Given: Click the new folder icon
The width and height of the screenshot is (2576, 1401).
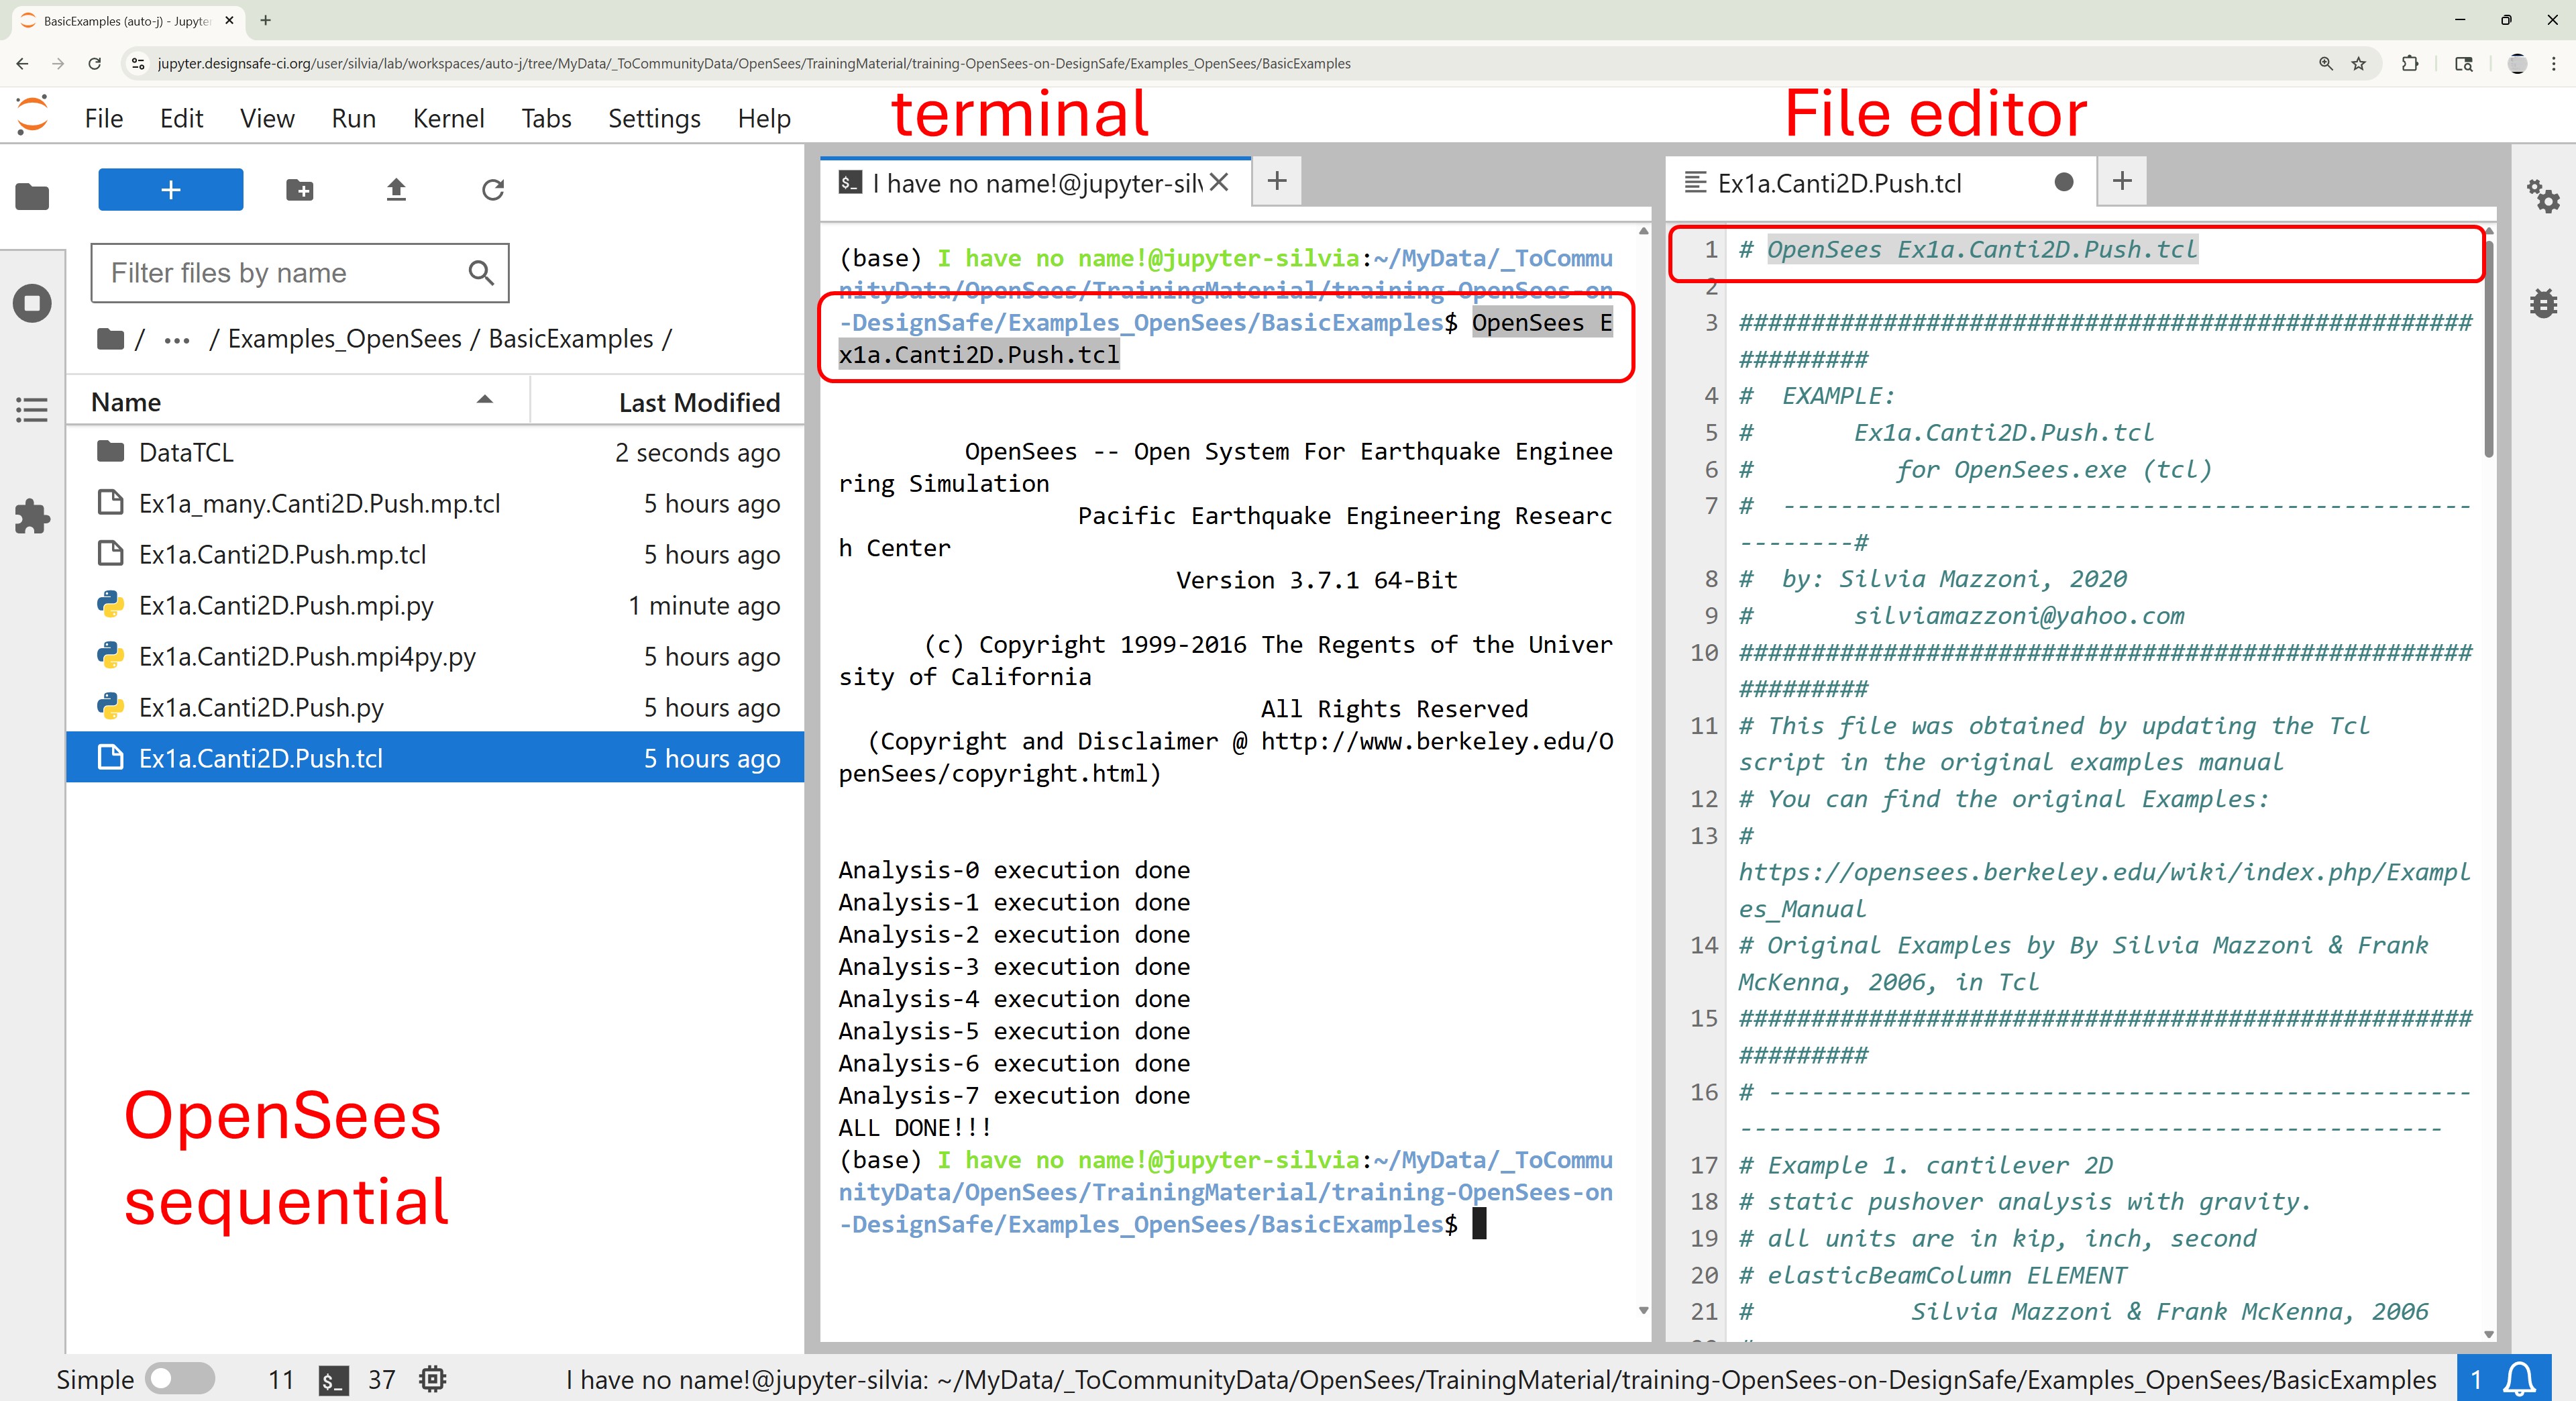Looking at the screenshot, I should pyautogui.click(x=299, y=190).
